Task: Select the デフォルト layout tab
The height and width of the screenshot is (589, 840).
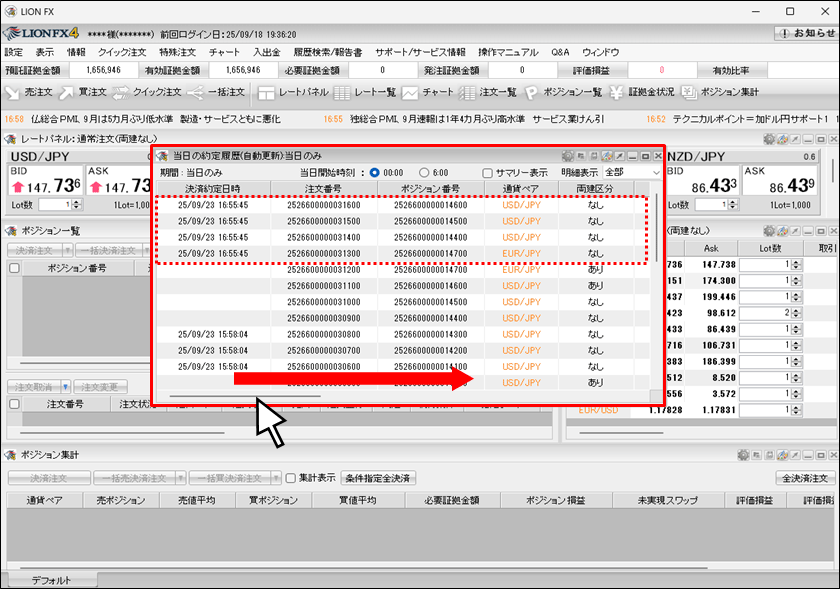Action: pyautogui.click(x=51, y=580)
